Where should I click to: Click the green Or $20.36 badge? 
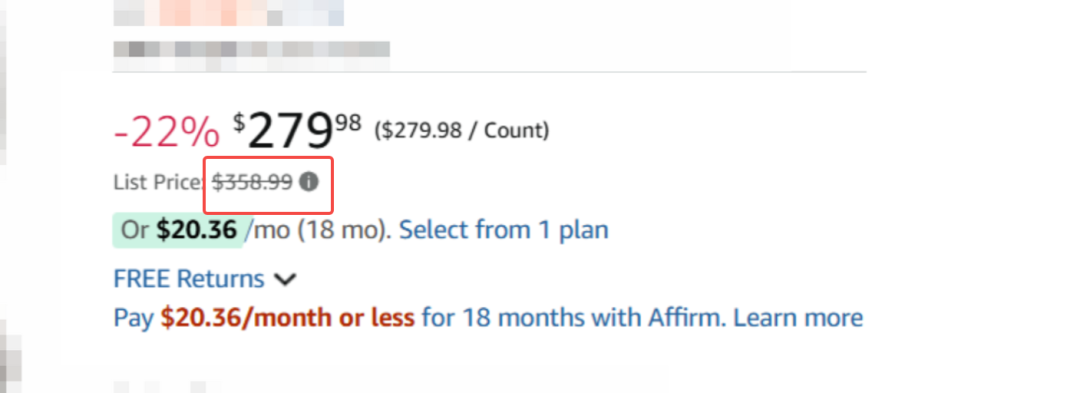click(x=179, y=231)
